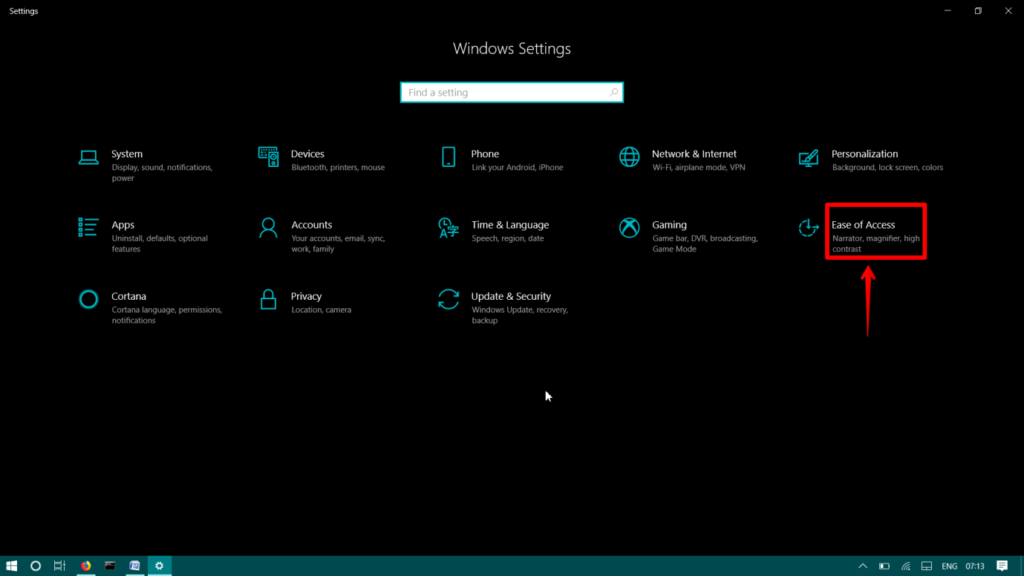Open the Cortana category title
The width and height of the screenshot is (1024, 576).
click(x=129, y=296)
